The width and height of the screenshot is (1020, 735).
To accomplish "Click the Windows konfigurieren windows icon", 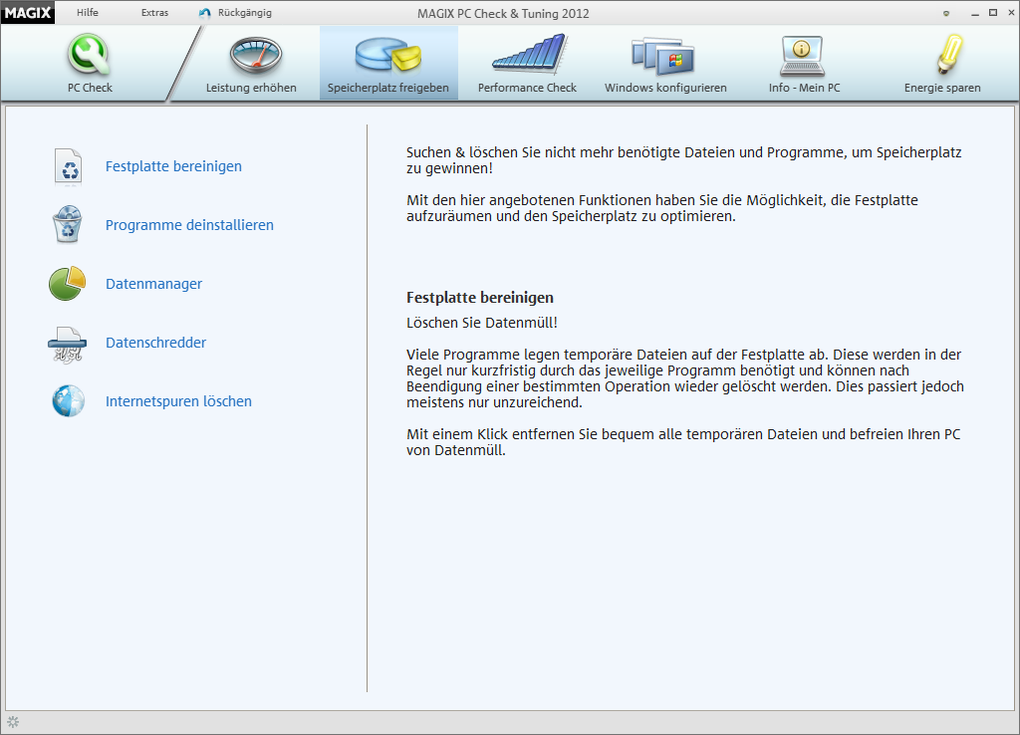I will pyautogui.click(x=664, y=56).
